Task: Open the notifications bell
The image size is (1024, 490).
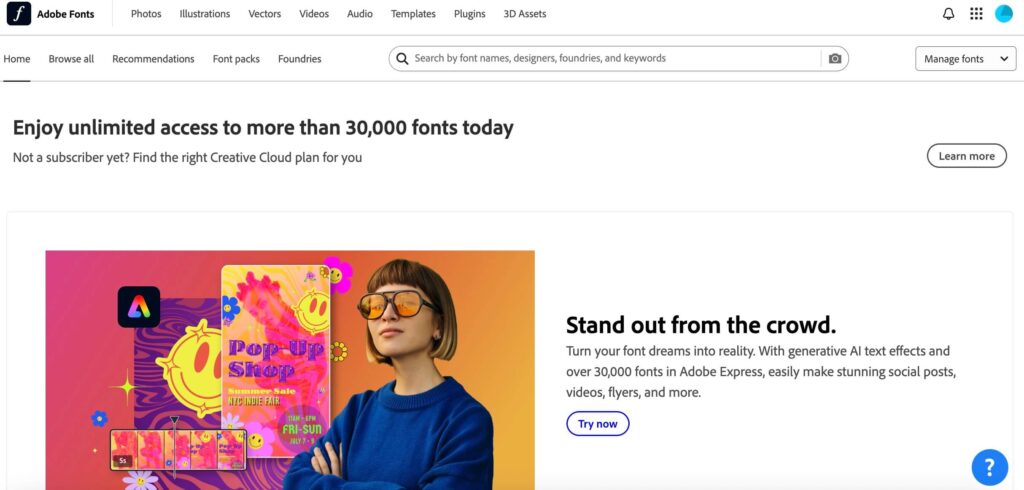Action: 948,14
